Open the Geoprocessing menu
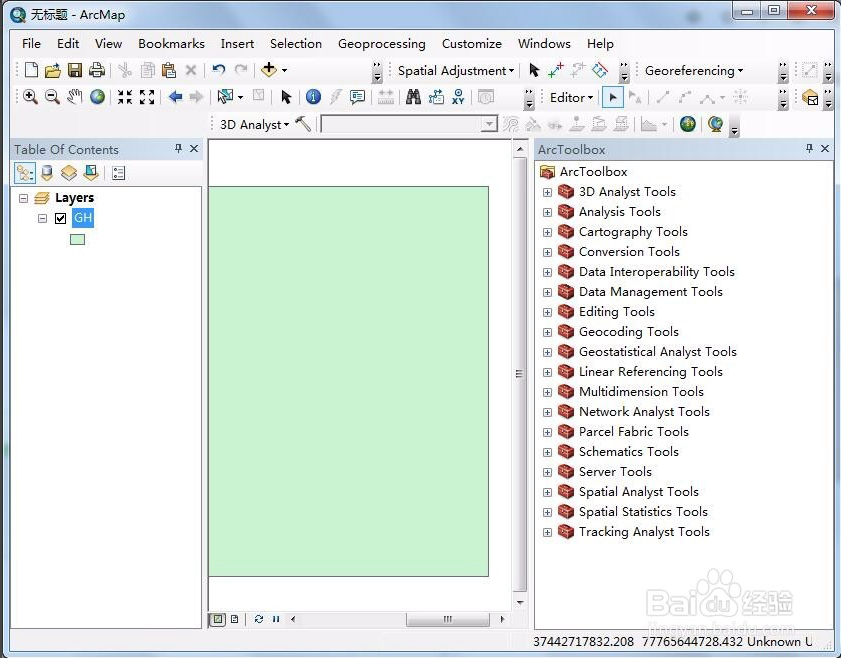The image size is (841, 658). [381, 43]
